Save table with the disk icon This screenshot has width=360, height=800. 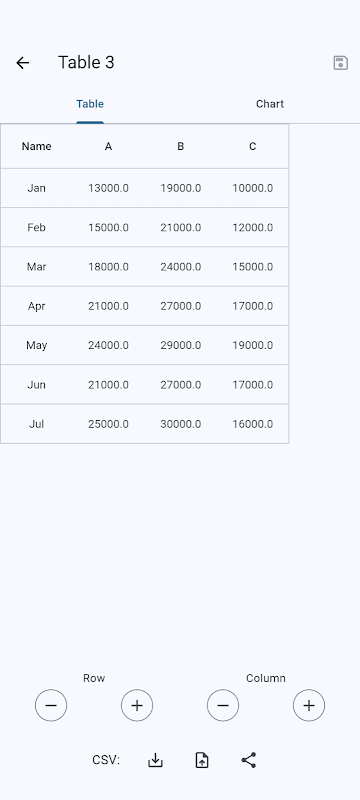pyautogui.click(x=341, y=63)
